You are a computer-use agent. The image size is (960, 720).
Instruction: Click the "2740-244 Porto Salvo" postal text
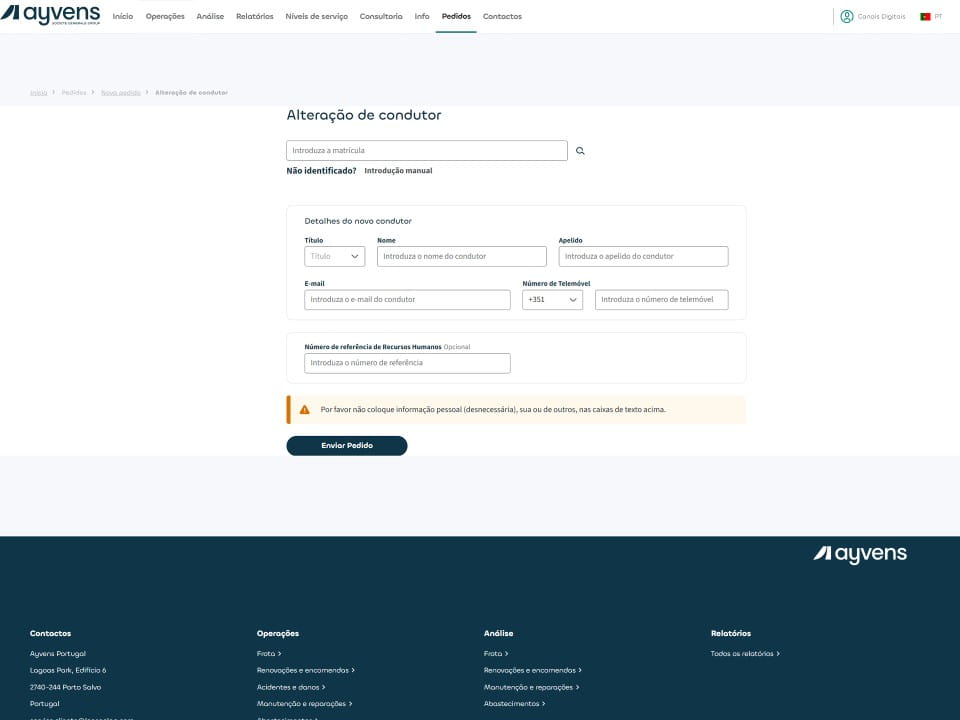coord(66,687)
